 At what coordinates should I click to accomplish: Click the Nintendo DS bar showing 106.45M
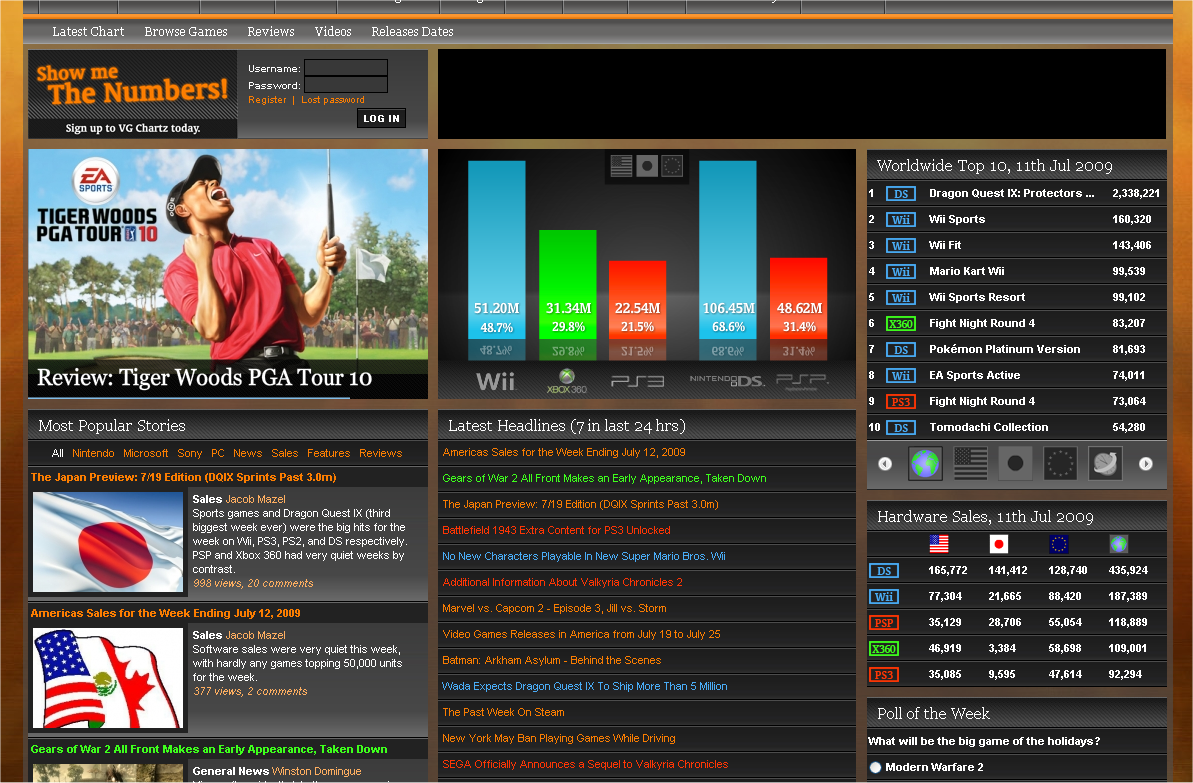(727, 250)
